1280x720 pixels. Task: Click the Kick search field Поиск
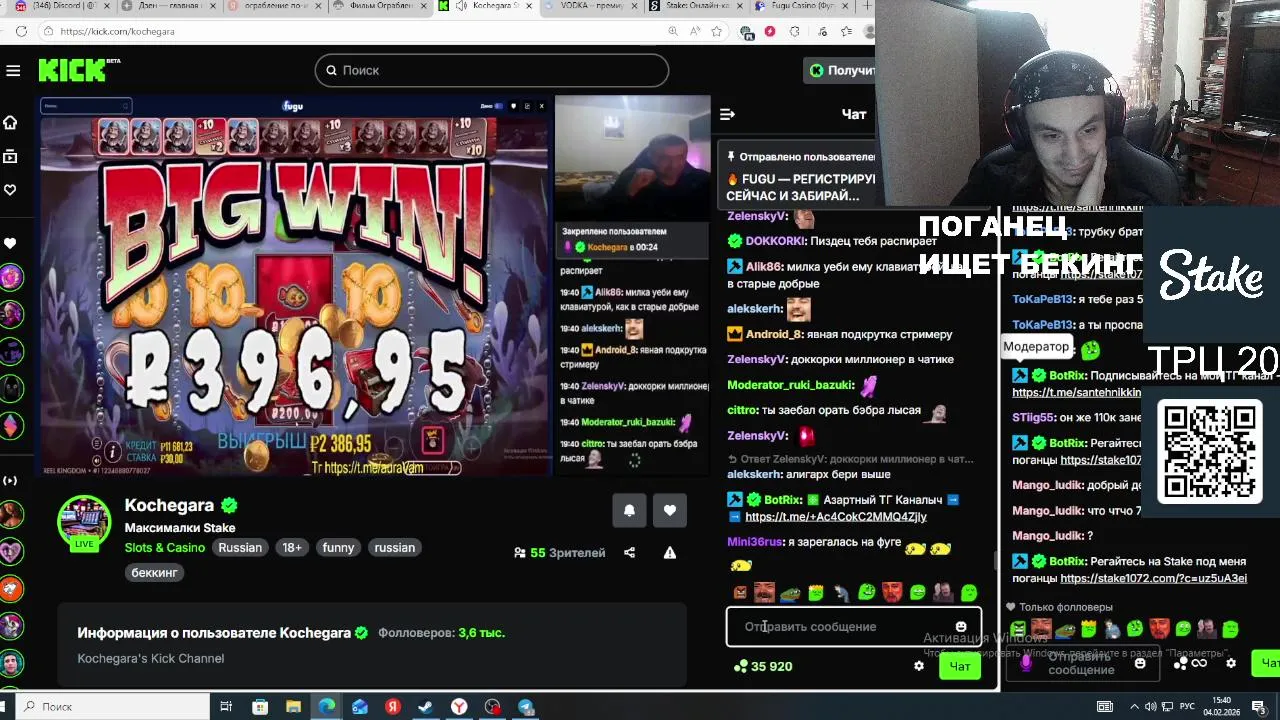tap(491, 70)
